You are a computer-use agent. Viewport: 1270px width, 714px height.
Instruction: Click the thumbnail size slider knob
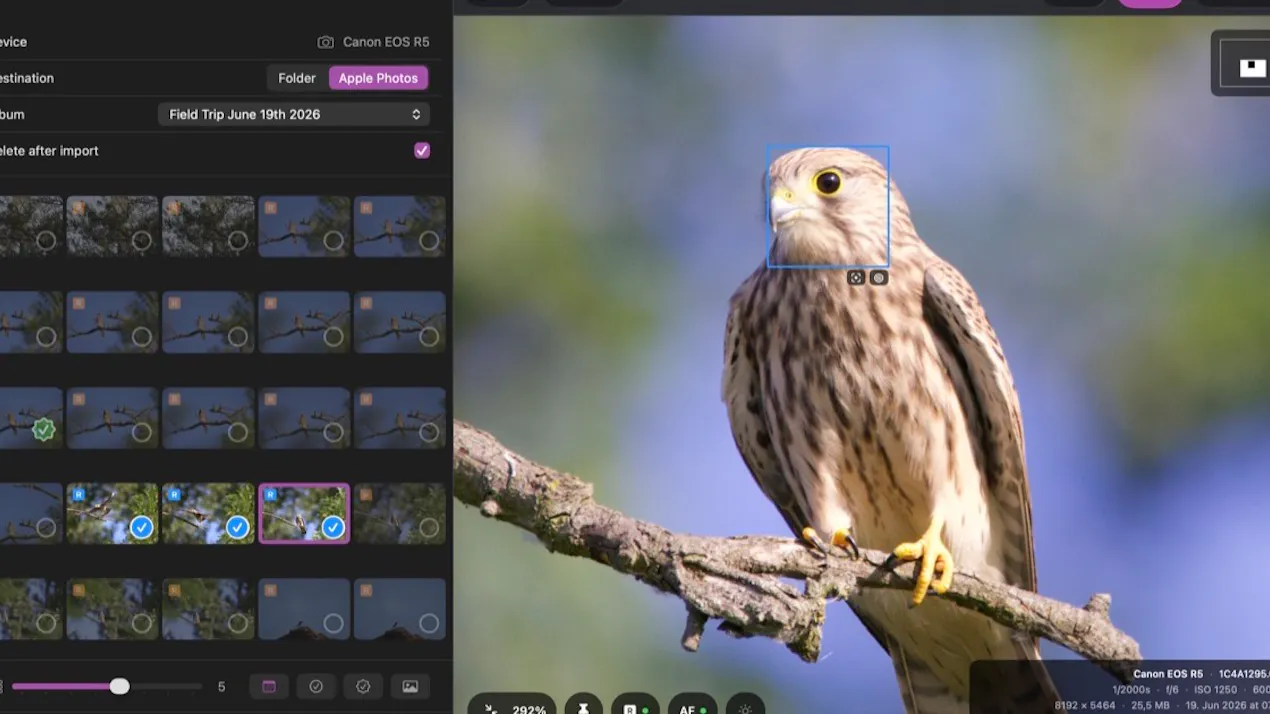(119, 686)
